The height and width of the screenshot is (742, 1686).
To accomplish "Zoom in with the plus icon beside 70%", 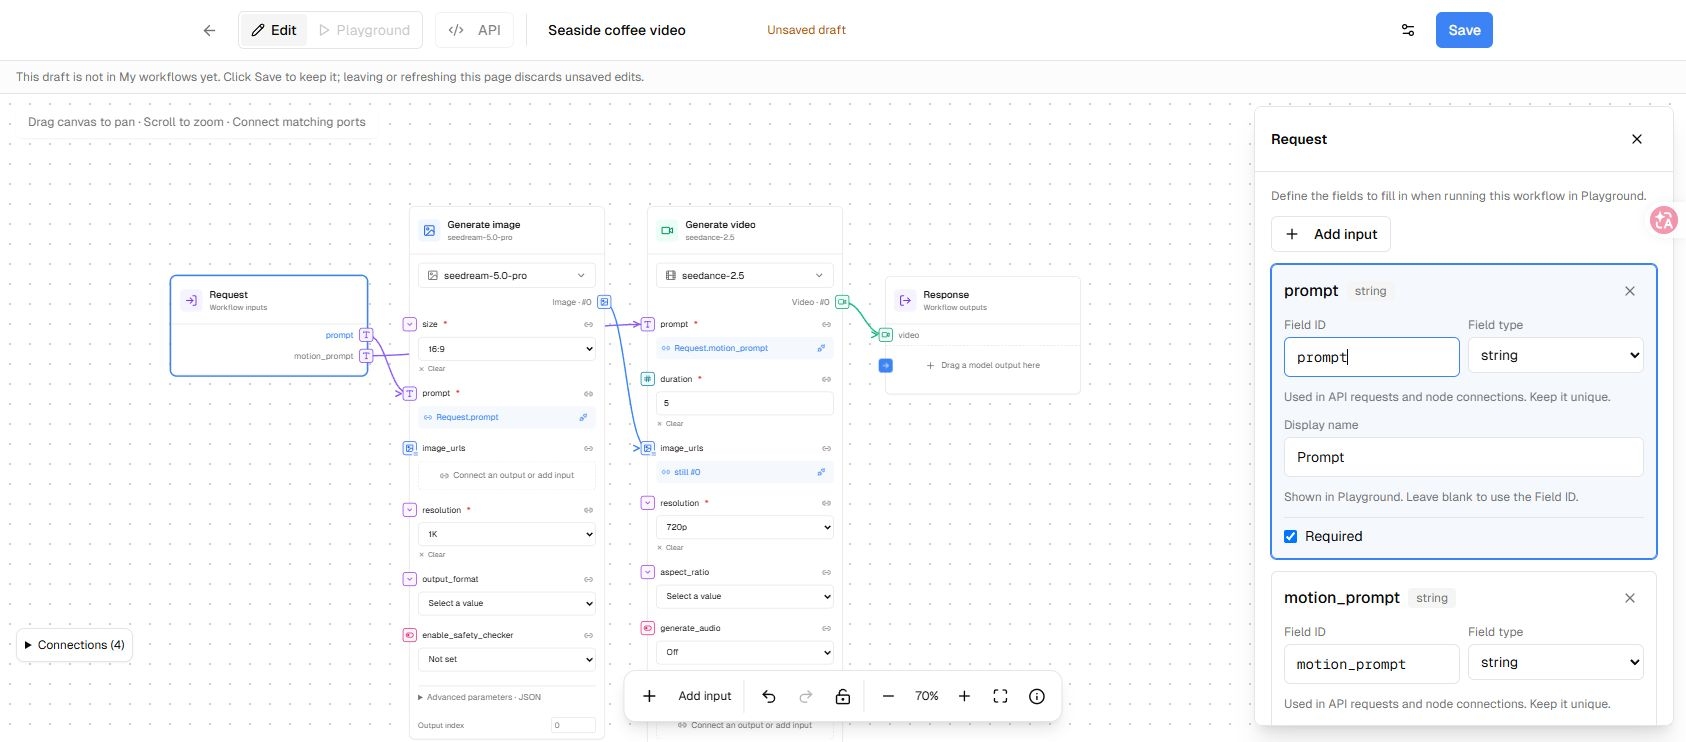I will 964,696.
